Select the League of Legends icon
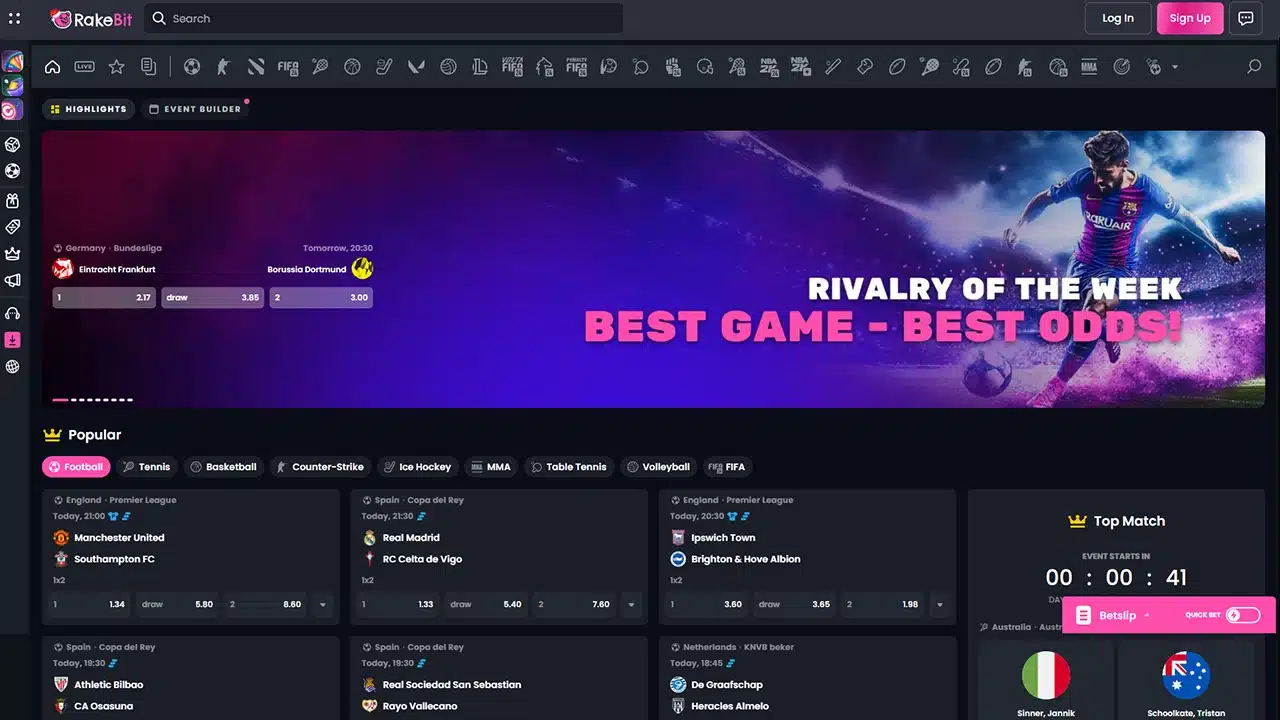This screenshot has width=1280, height=720. tap(480, 67)
